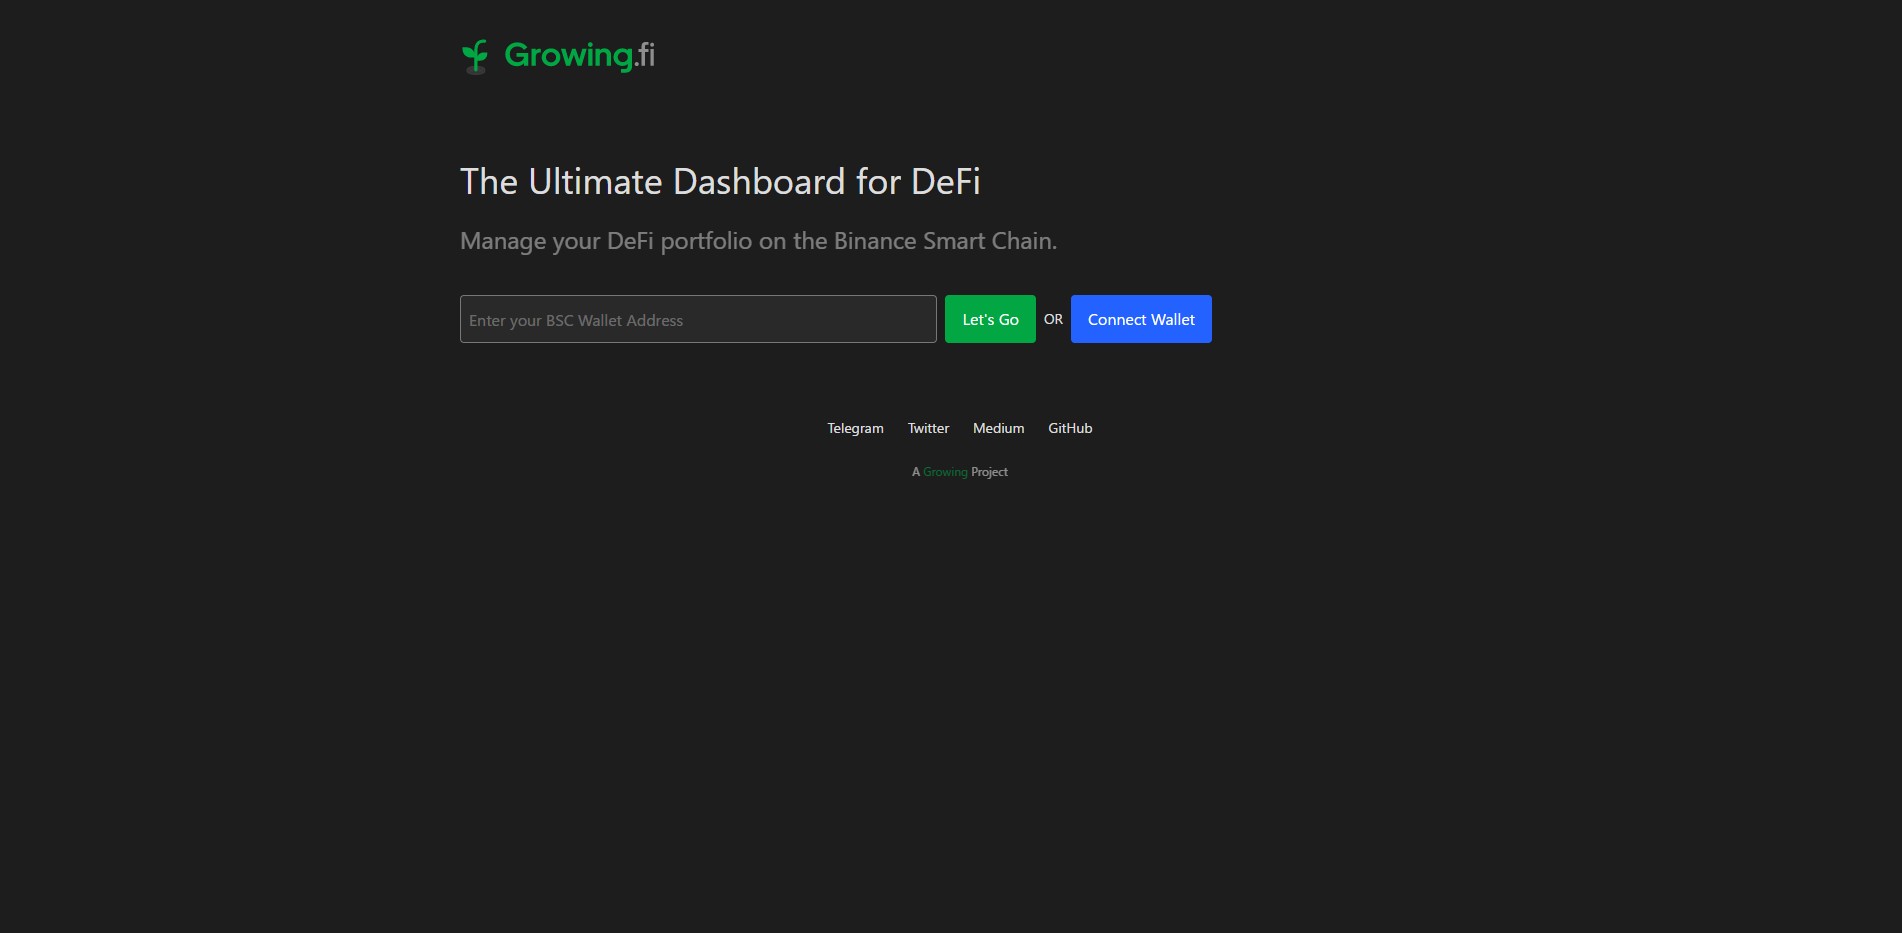Select the heading "The Ultimate Dashboard for DeFi"
The image size is (1902, 933).
tap(720, 182)
